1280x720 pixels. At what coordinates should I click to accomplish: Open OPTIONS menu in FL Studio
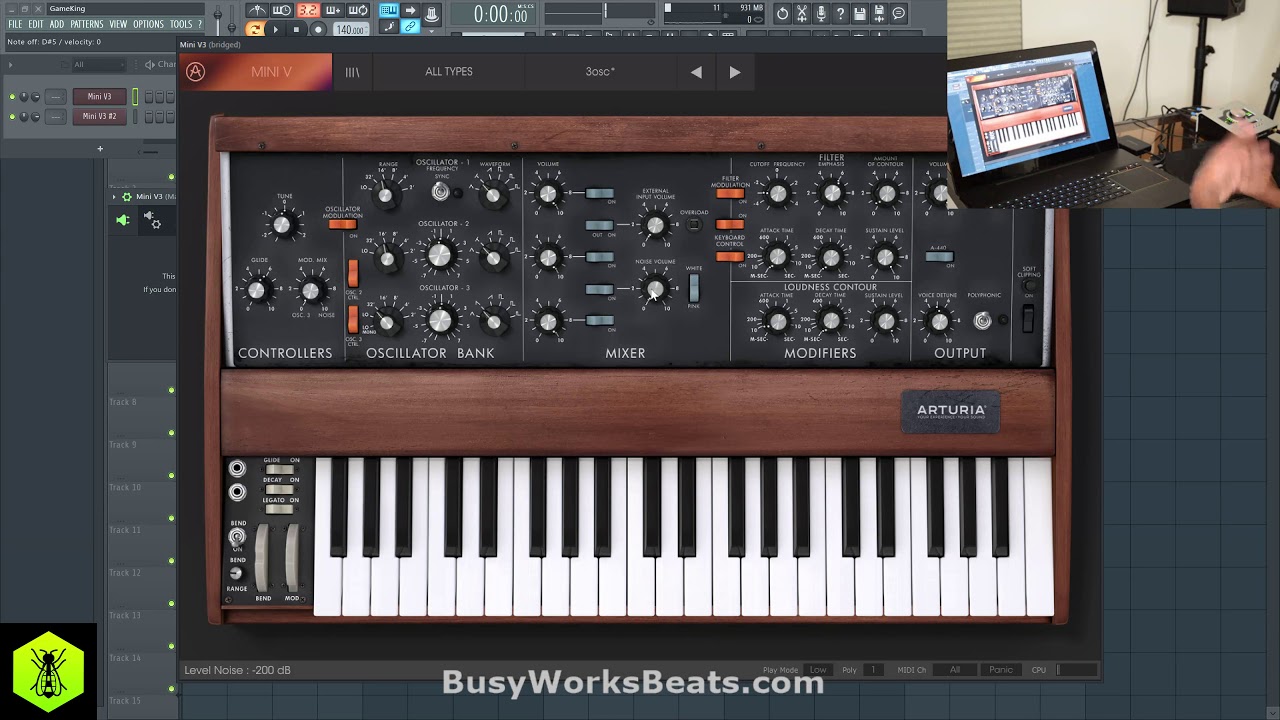pos(148,24)
